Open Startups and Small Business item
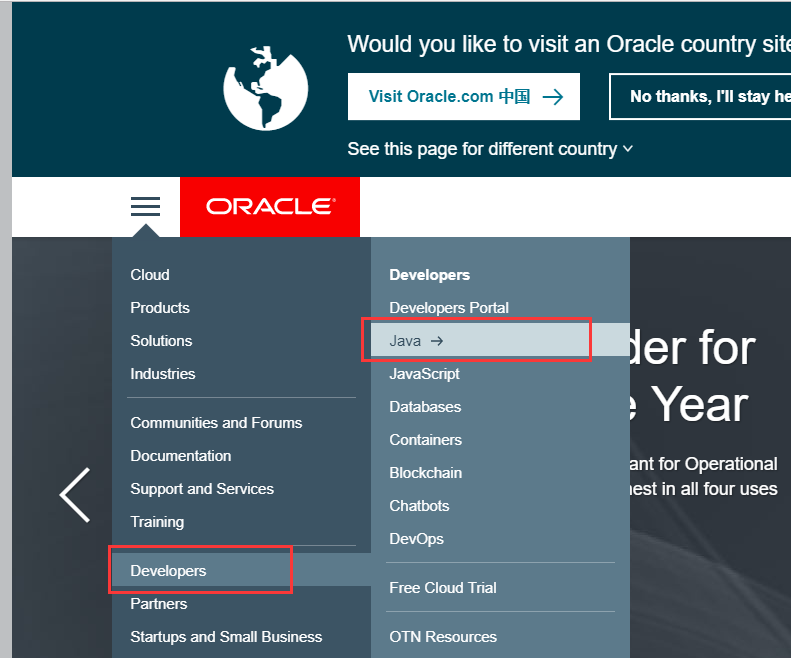The height and width of the screenshot is (658, 791). click(x=226, y=637)
